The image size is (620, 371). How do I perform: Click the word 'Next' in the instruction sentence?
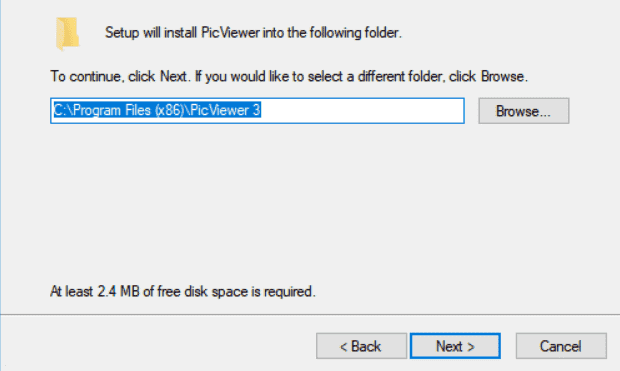pyautogui.click(x=173, y=76)
